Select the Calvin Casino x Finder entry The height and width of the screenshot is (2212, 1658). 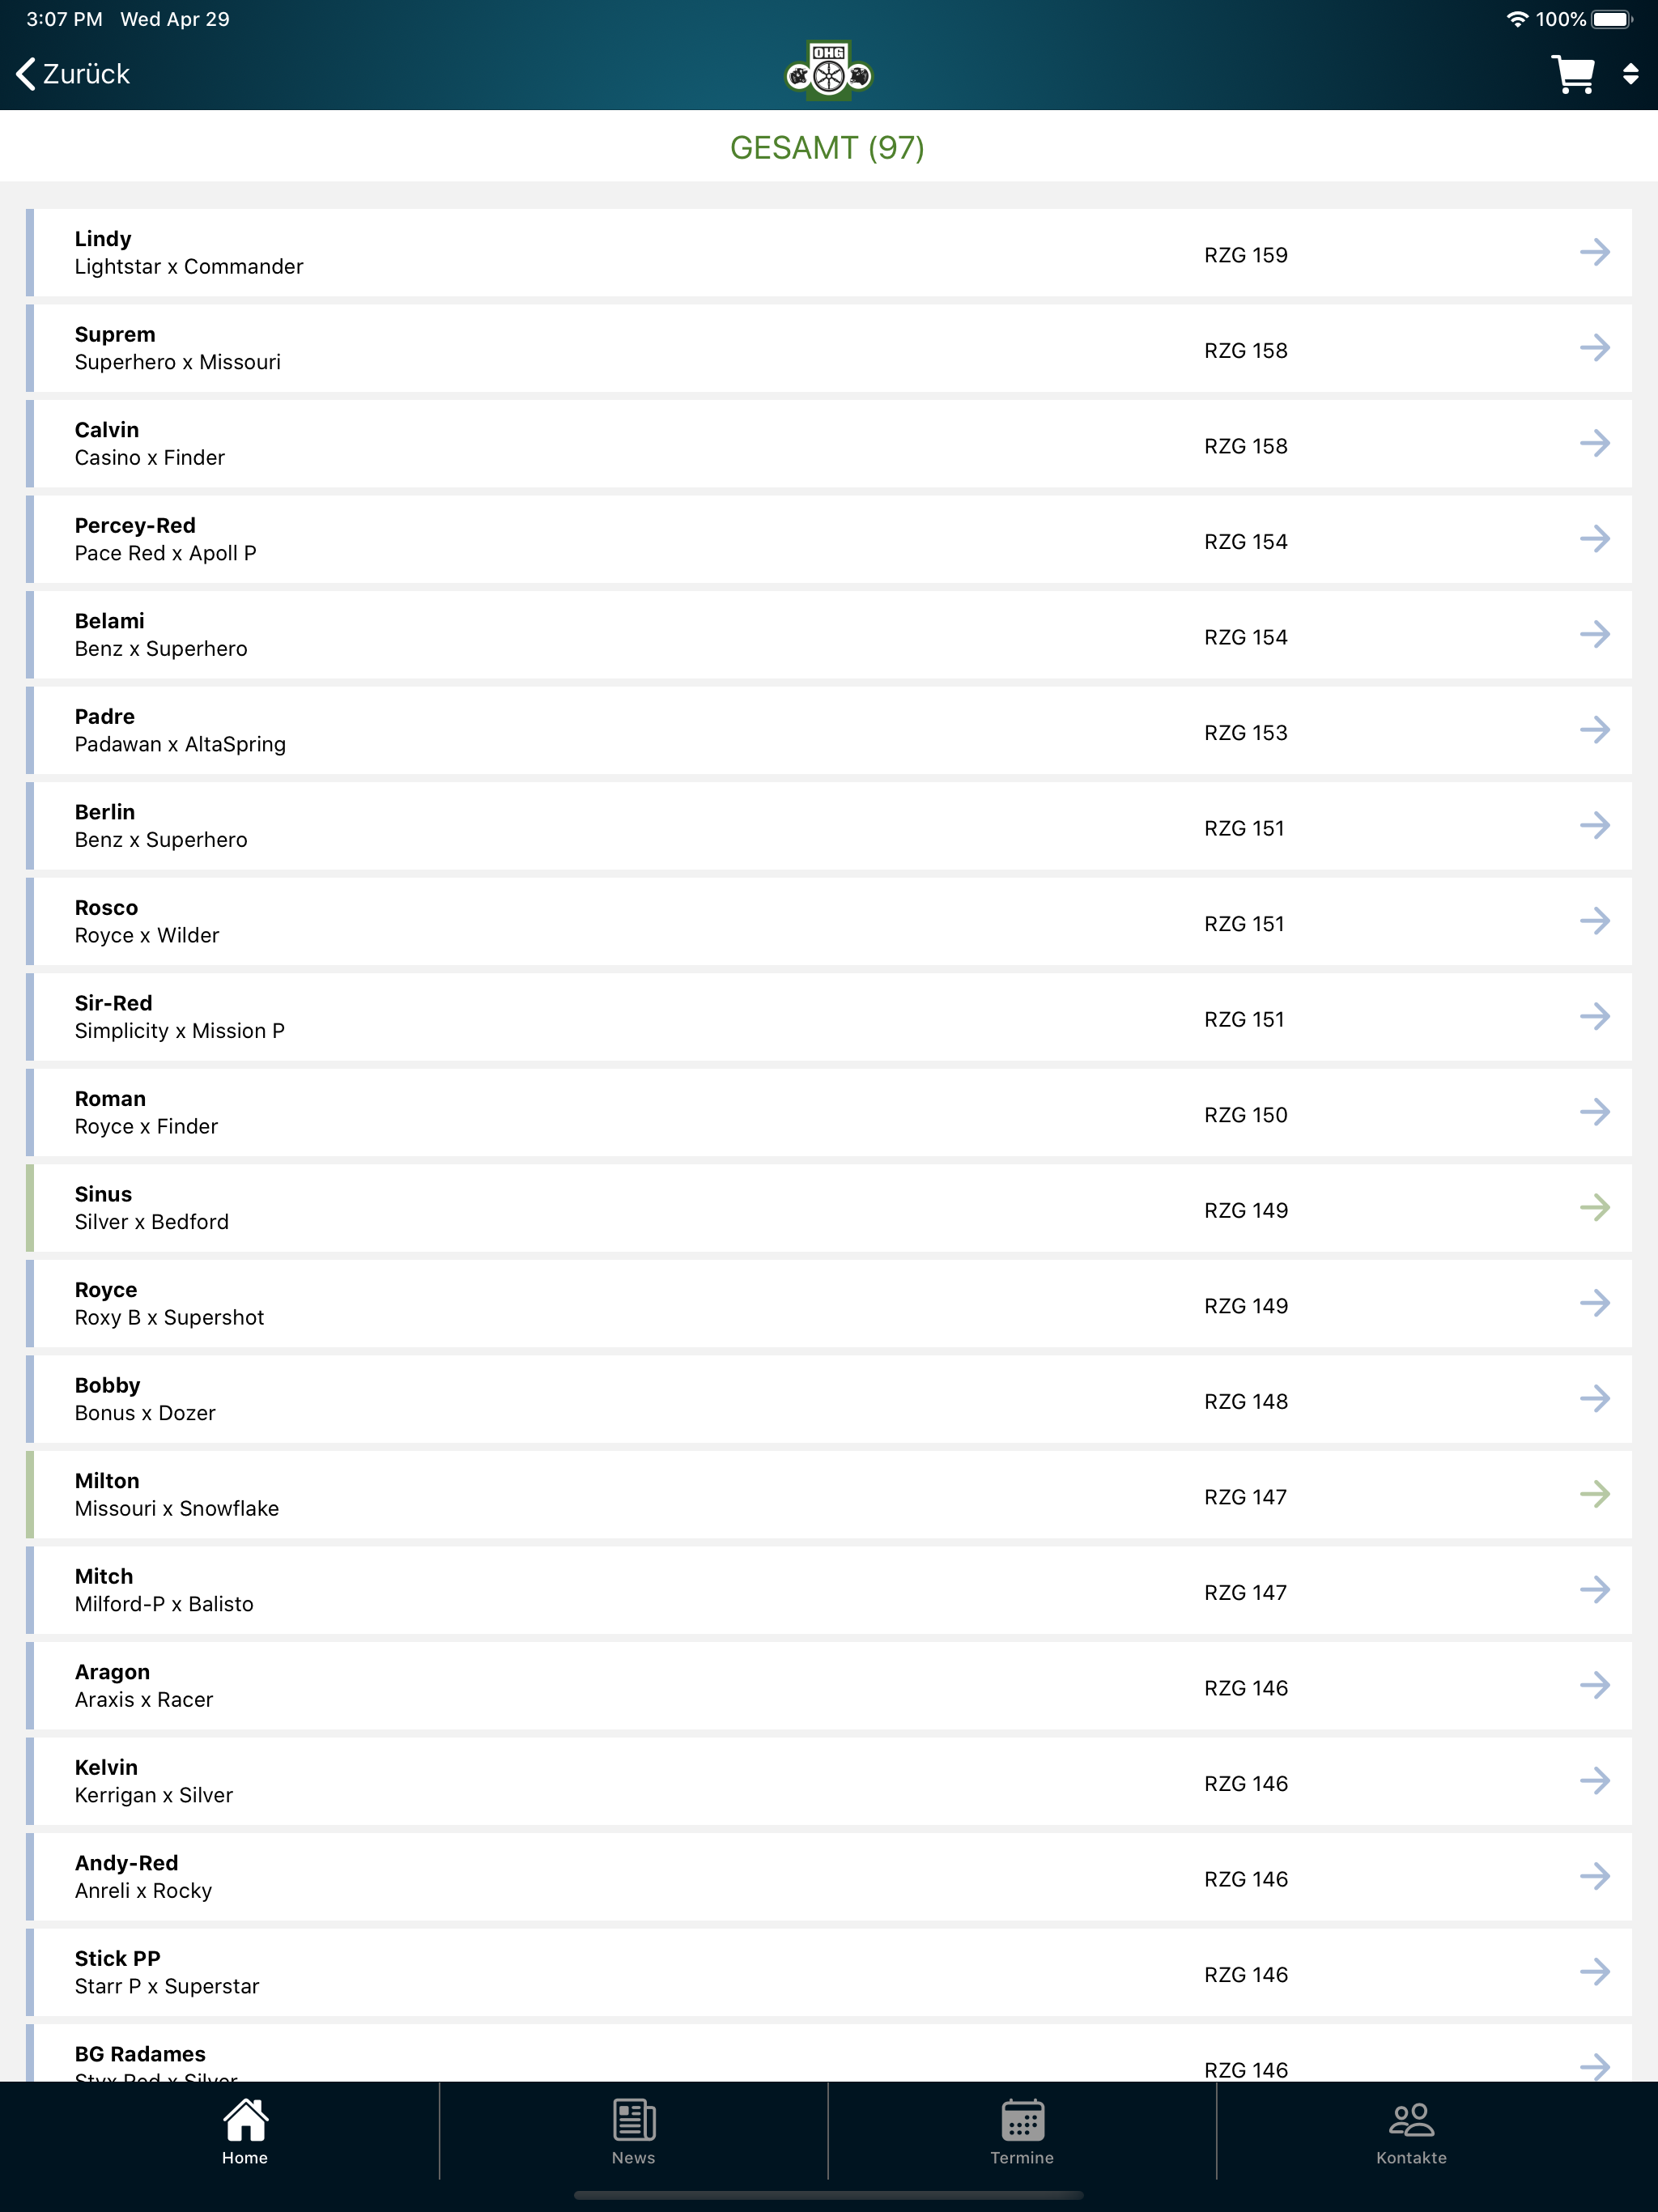click(829, 444)
